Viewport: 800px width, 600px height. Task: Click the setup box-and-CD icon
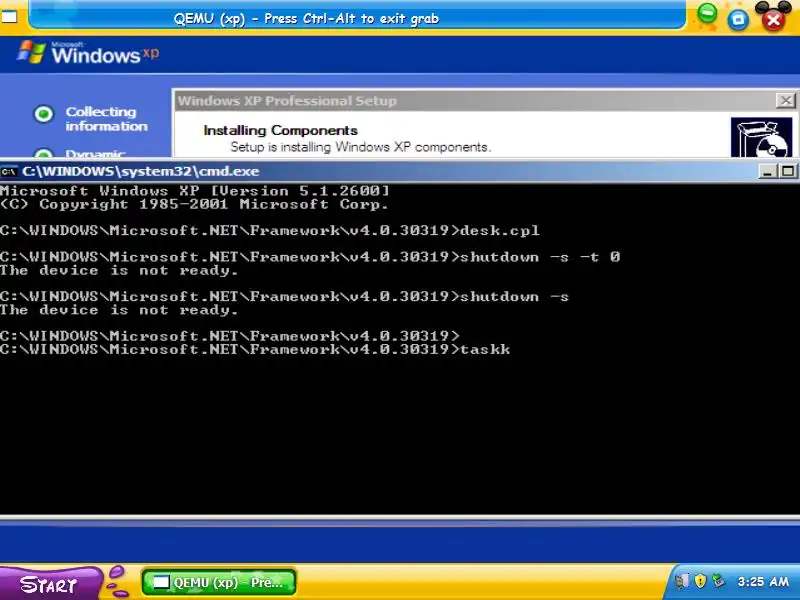pos(762,137)
